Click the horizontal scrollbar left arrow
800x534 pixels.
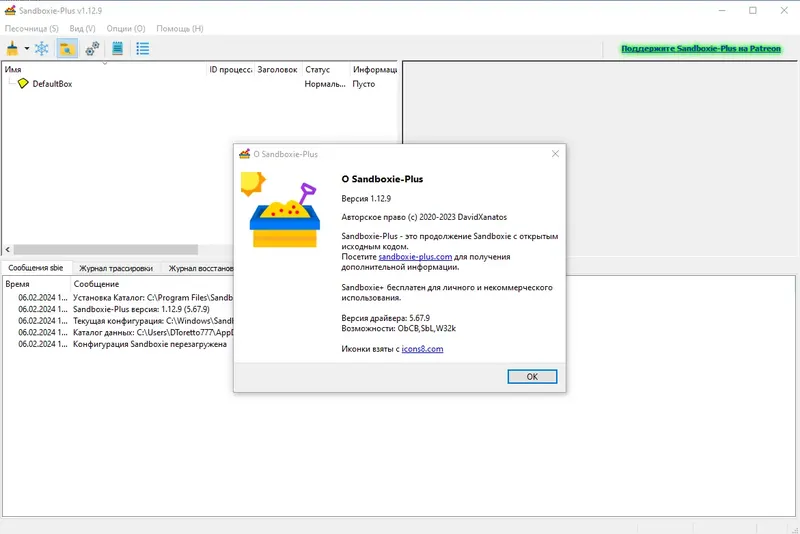(7, 249)
